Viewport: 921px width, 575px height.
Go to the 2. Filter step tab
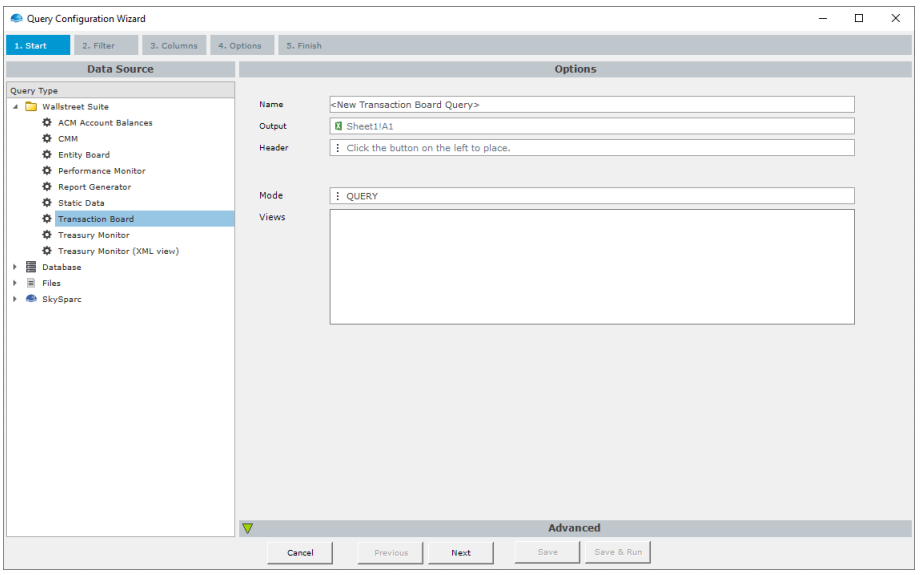tap(106, 45)
